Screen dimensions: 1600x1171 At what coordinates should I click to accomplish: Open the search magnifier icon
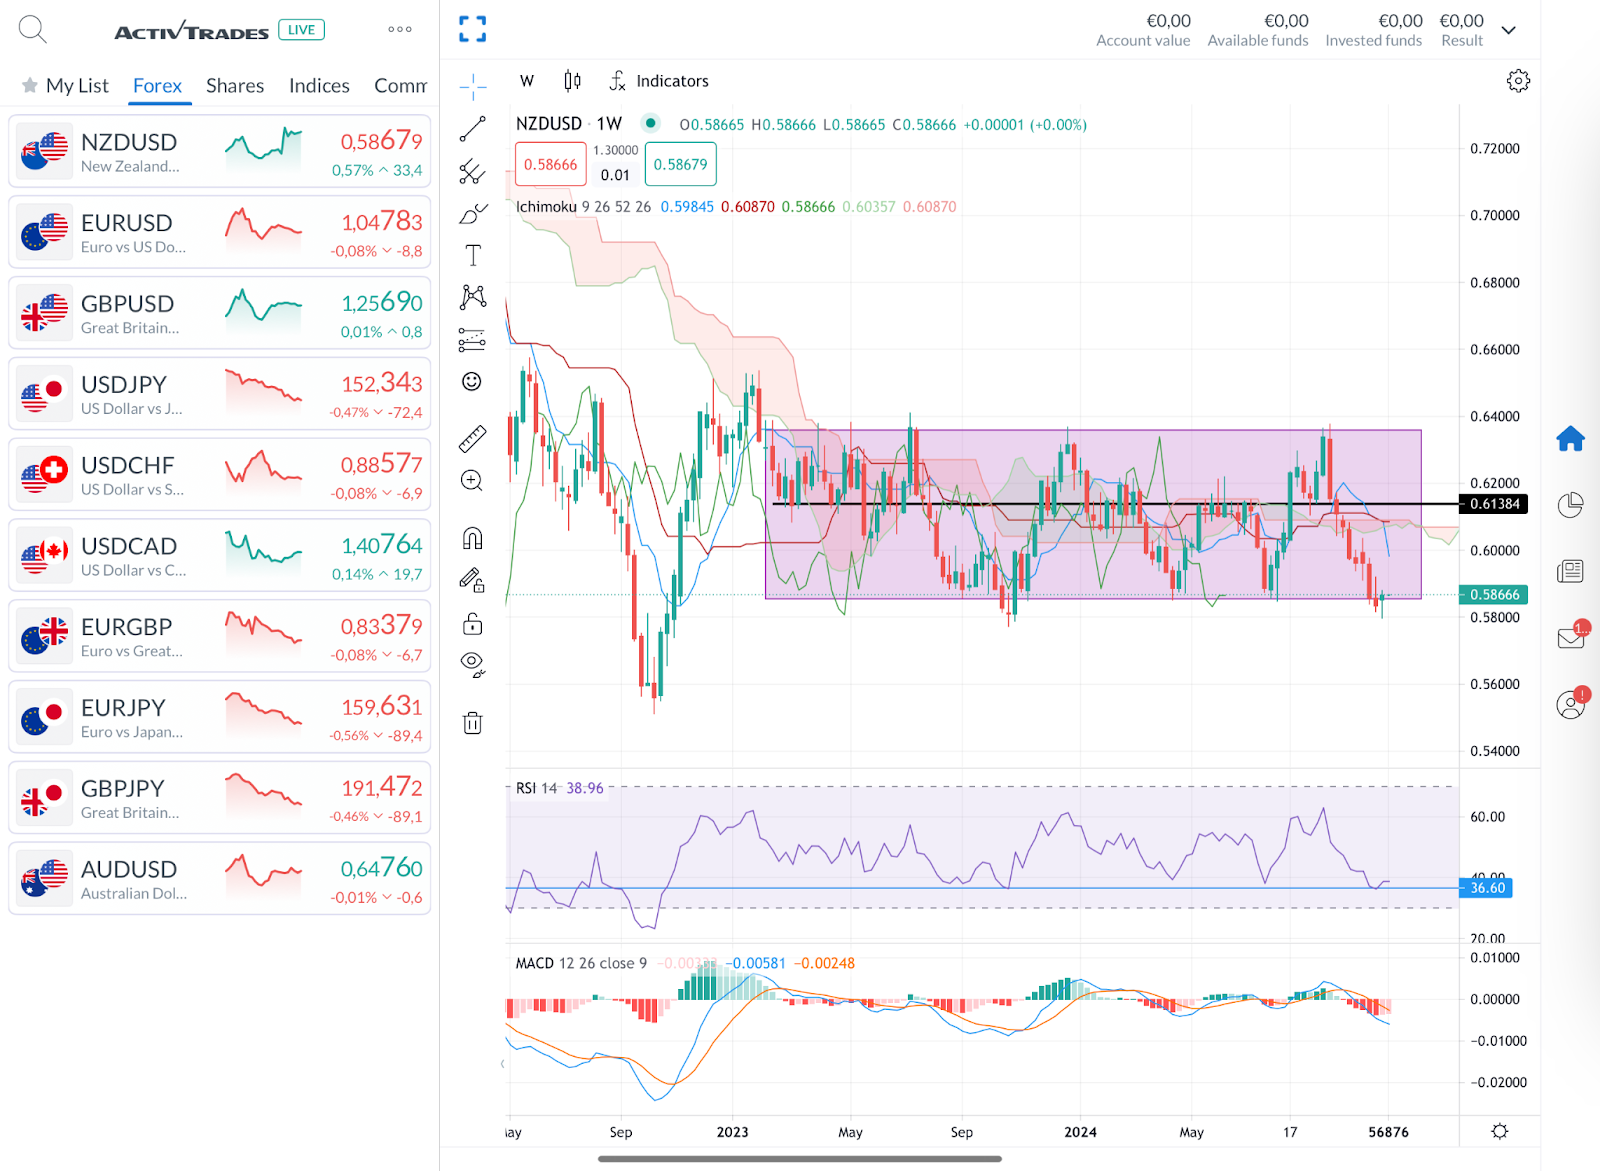coord(32,30)
